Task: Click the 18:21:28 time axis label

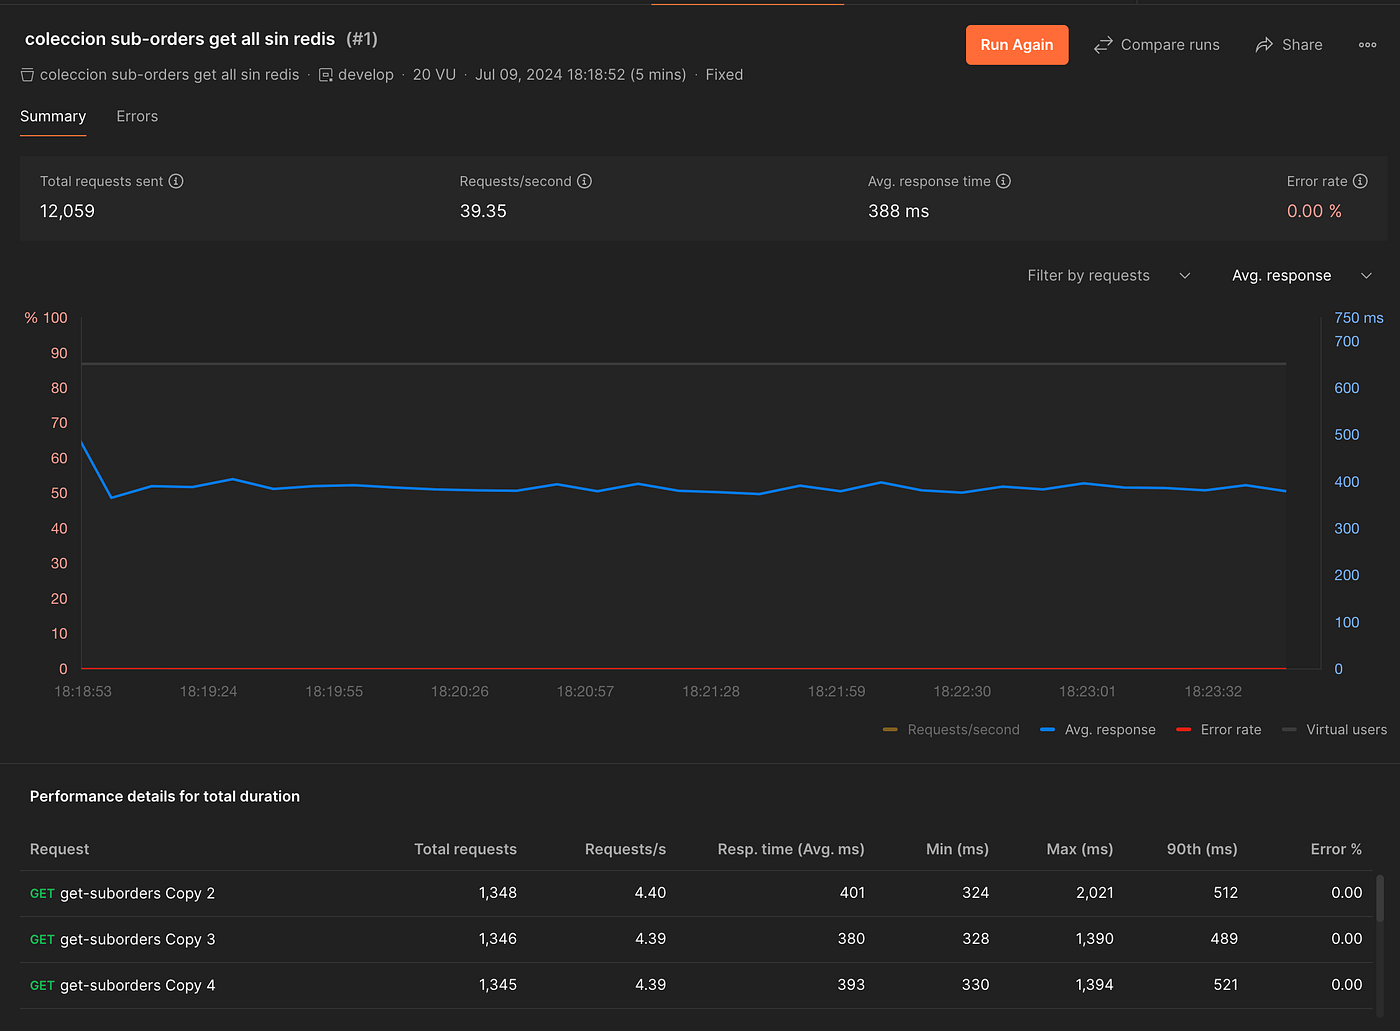Action: pos(711,691)
